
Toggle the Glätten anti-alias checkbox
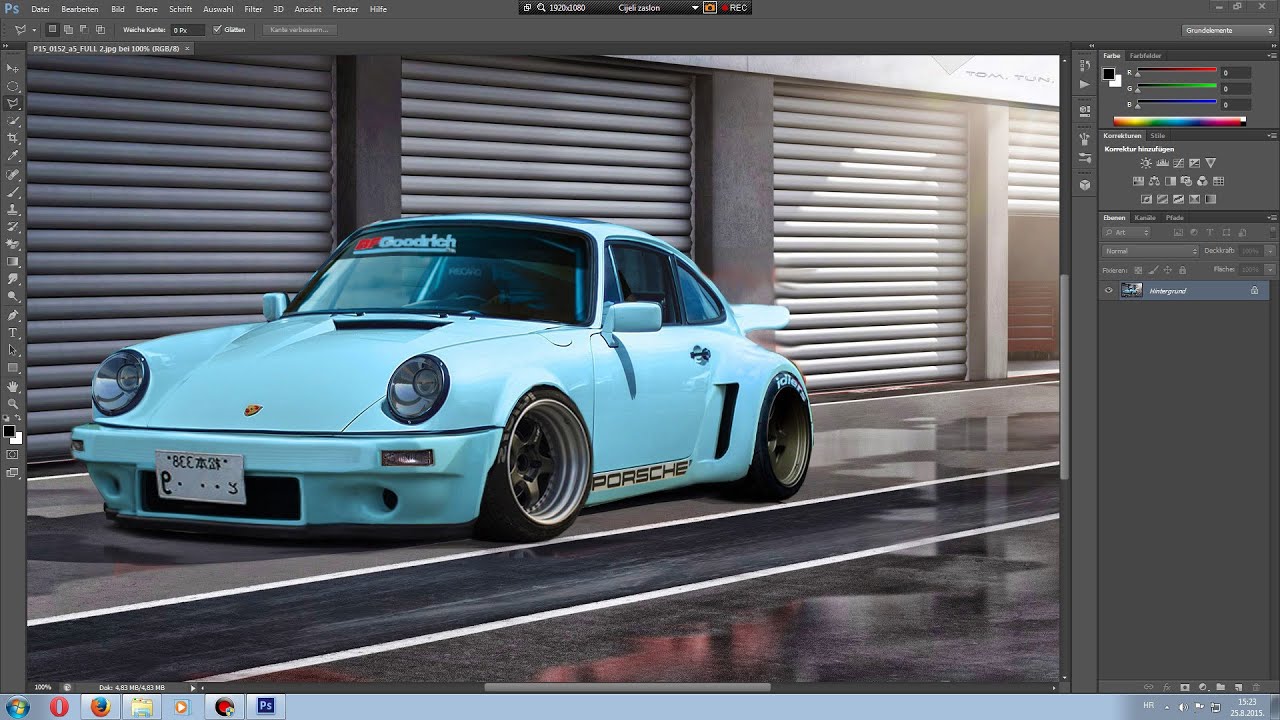[217, 30]
